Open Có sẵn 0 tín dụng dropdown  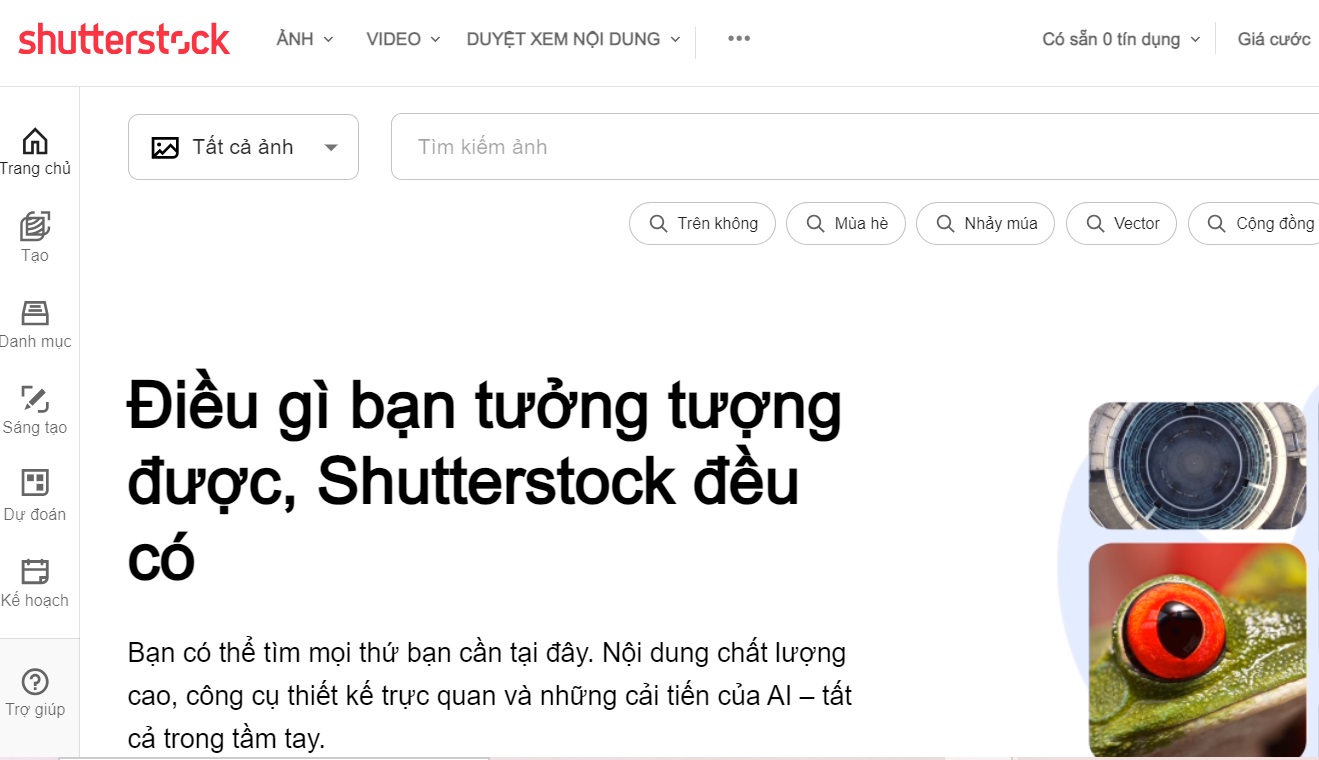click(1121, 39)
